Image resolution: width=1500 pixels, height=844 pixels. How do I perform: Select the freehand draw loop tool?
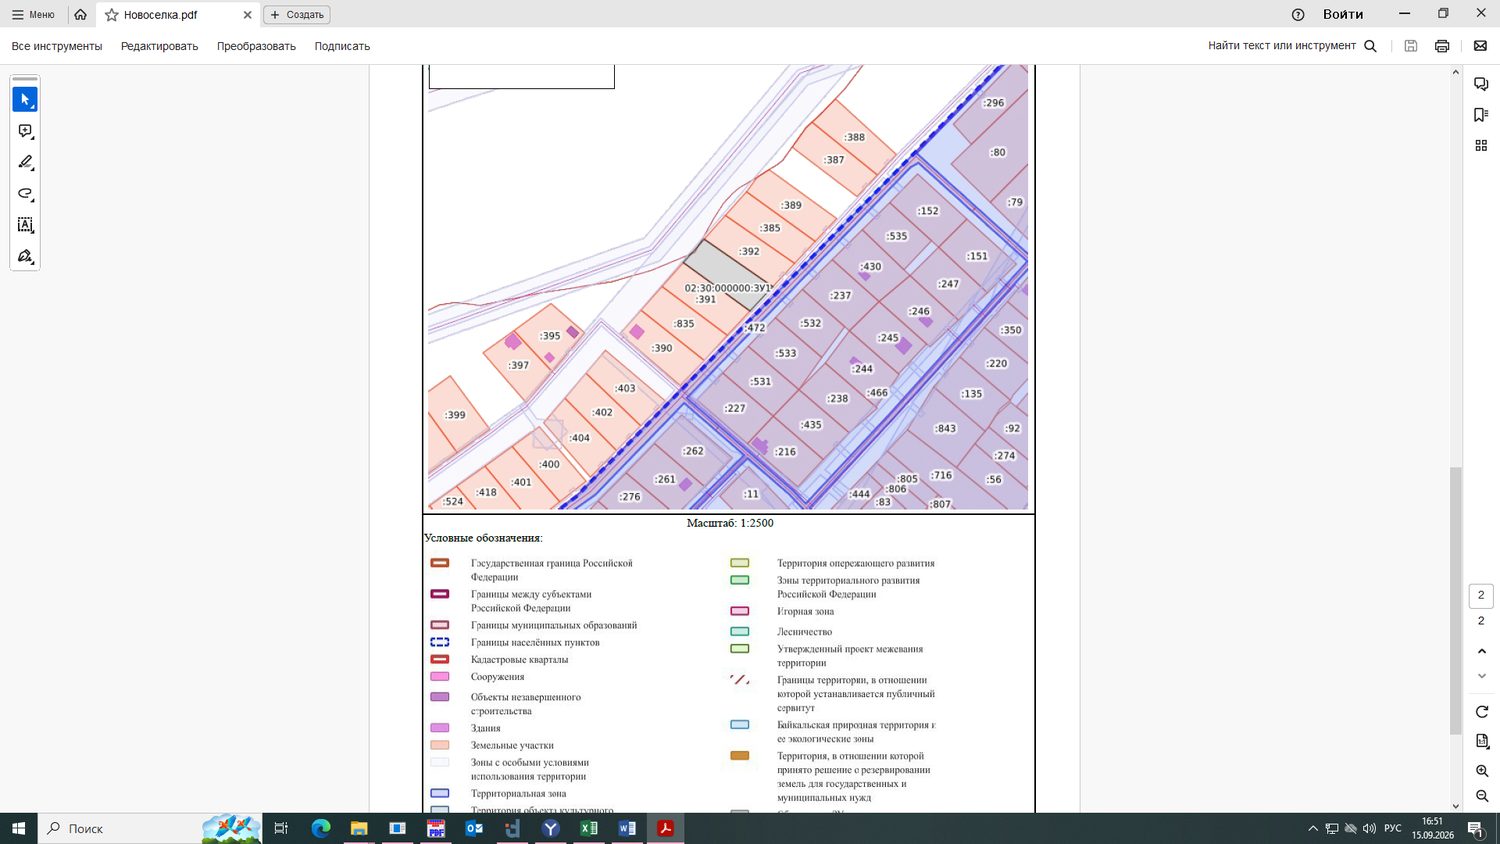click(x=25, y=194)
